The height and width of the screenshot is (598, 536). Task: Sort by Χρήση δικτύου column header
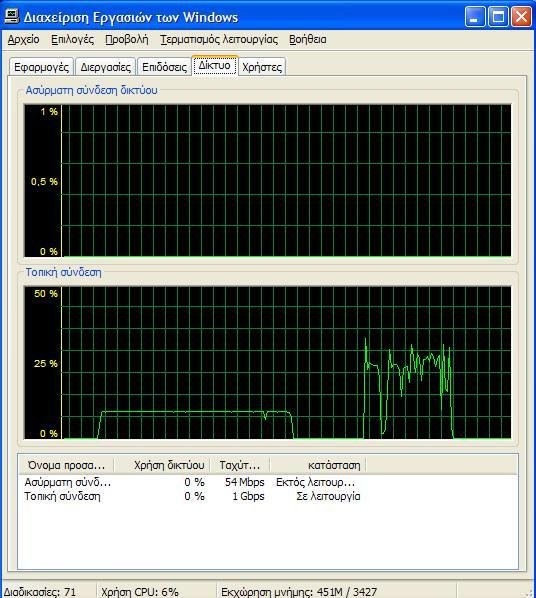tap(163, 465)
